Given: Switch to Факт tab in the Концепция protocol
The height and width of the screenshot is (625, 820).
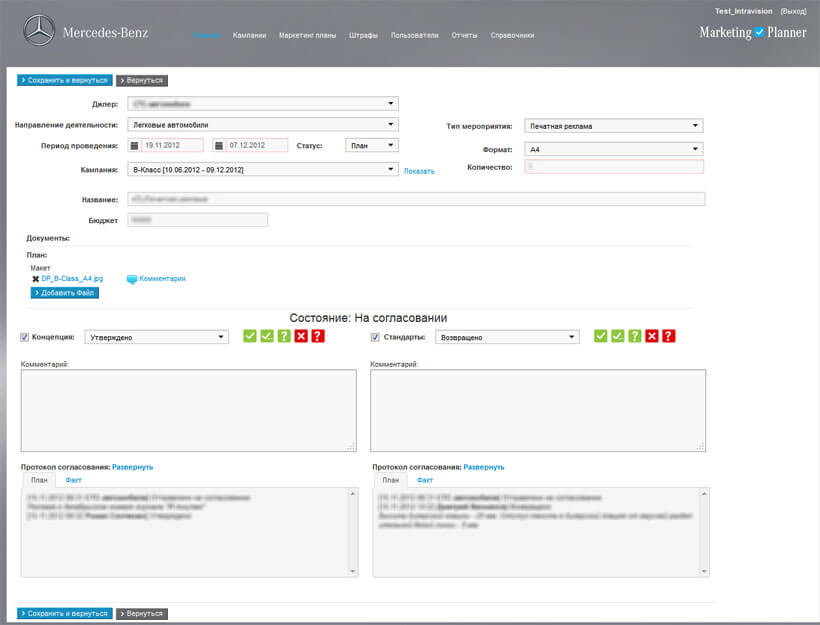Looking at the screenshot, I should pos(74,480).
